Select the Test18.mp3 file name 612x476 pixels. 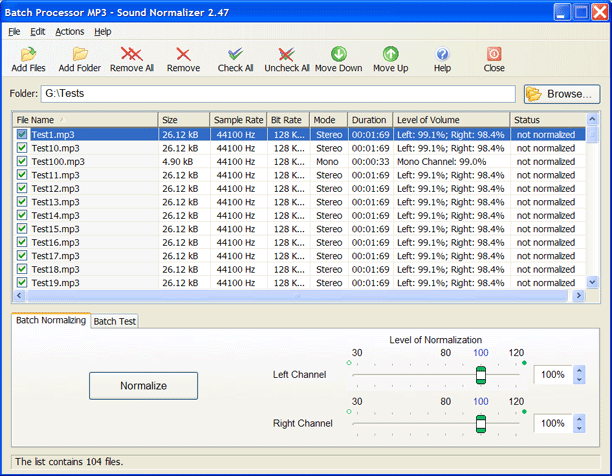[55, 270]
